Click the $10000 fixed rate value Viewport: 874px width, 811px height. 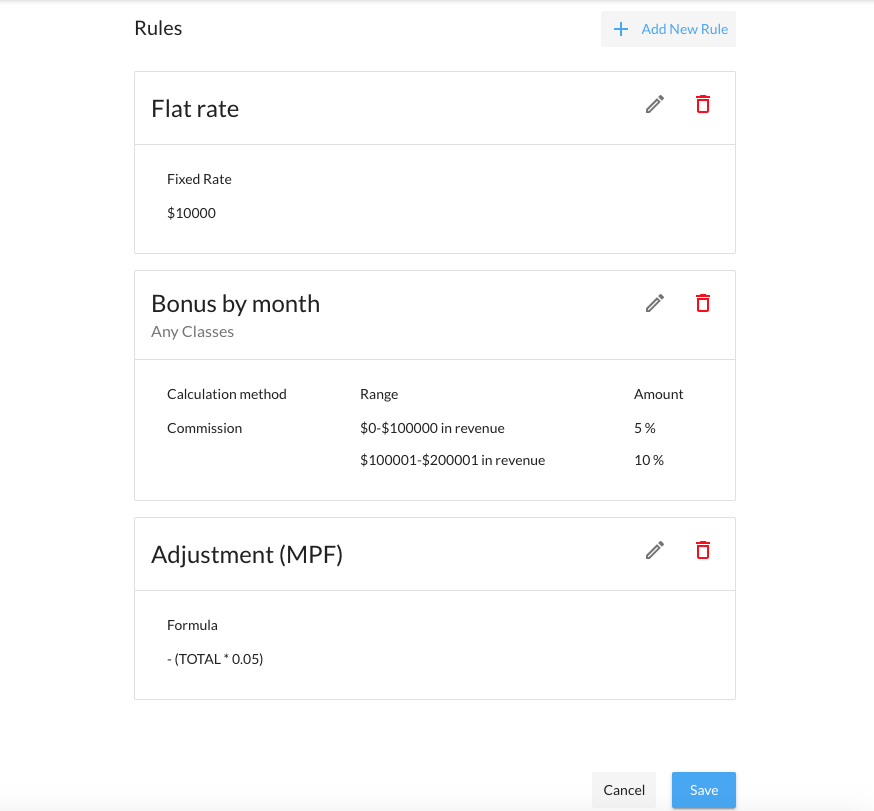(x=191, y=213)
